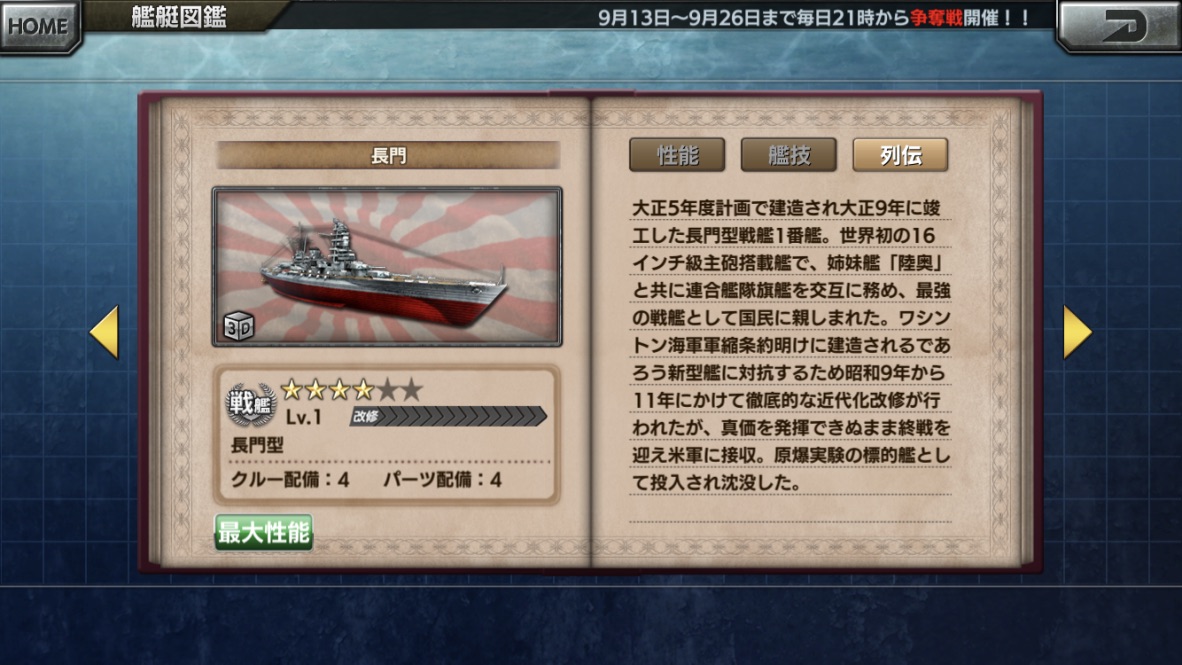Click the ship biography text

[791, 345]
